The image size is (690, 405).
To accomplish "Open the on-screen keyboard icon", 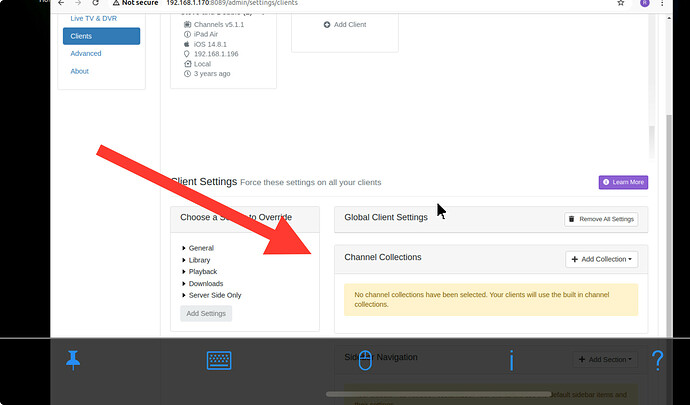I will pyautogui.click(x=220, y=360).
